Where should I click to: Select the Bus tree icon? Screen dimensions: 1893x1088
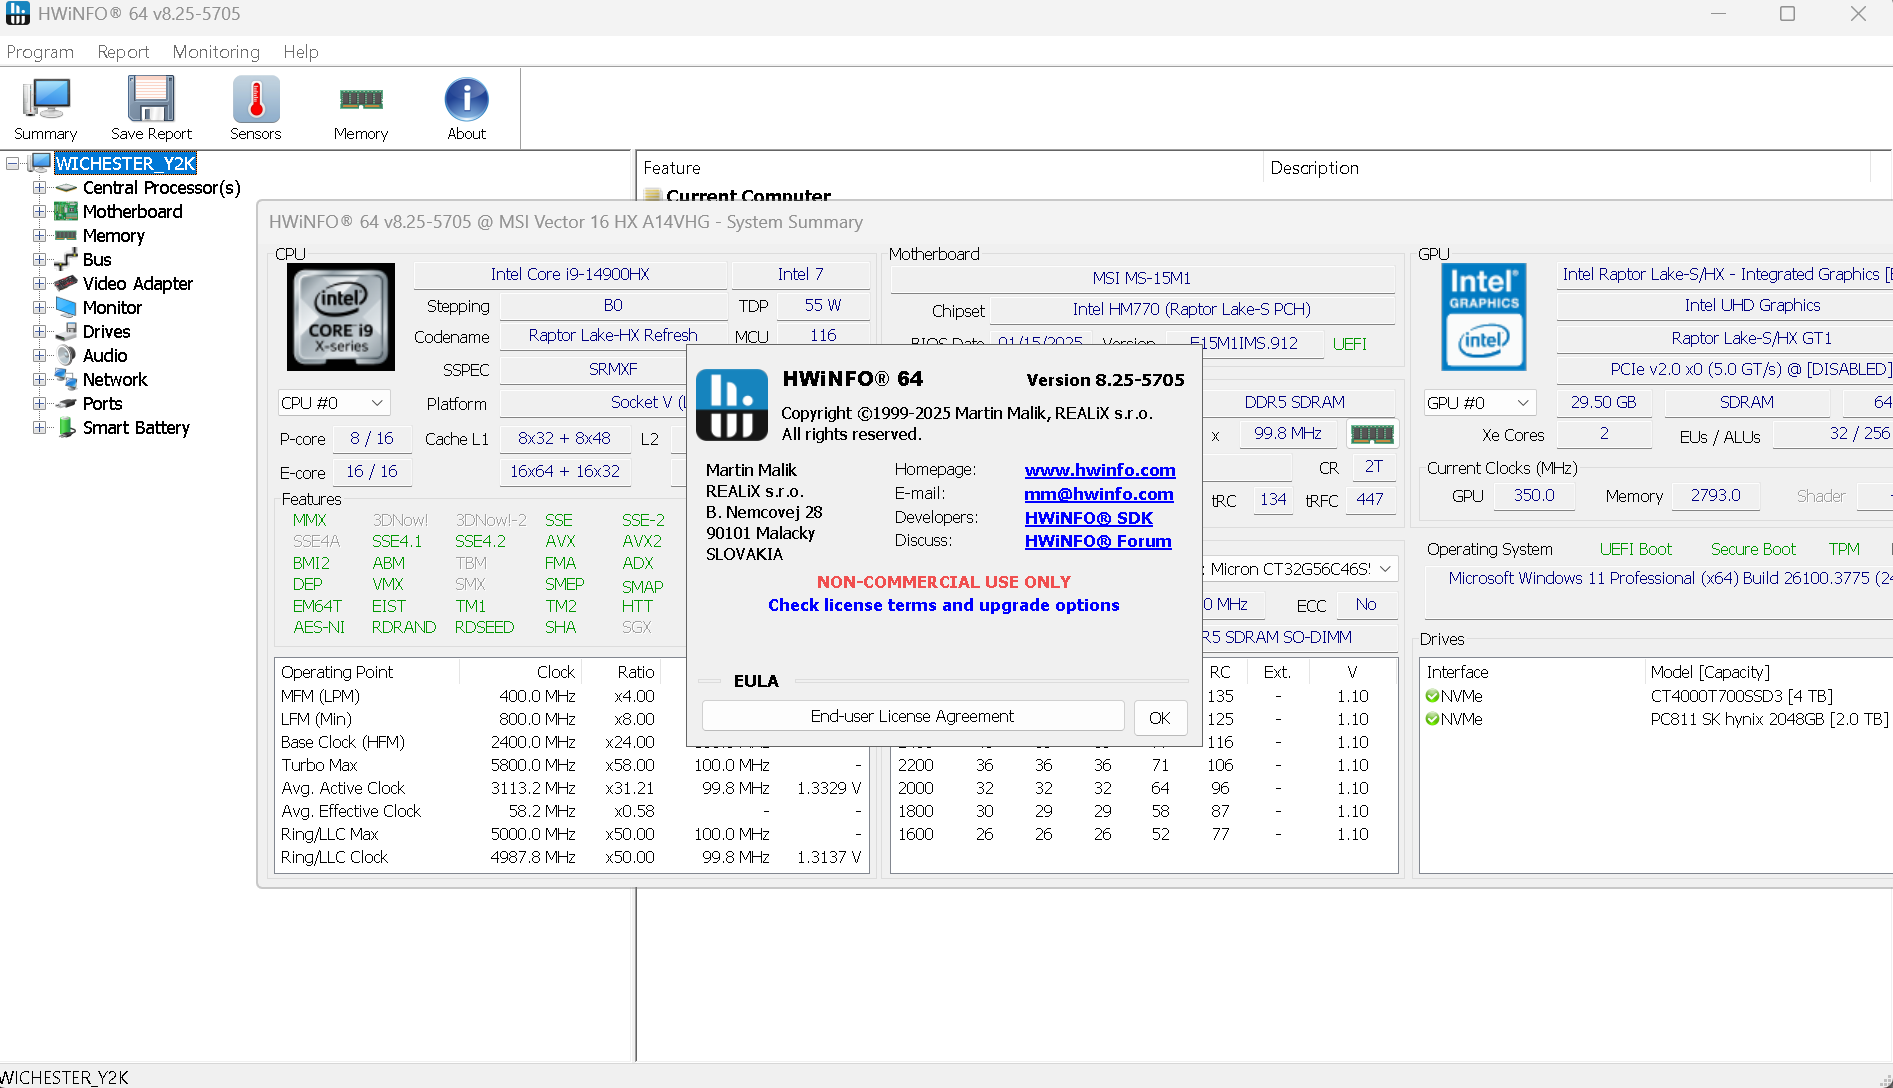click(66, 260)
